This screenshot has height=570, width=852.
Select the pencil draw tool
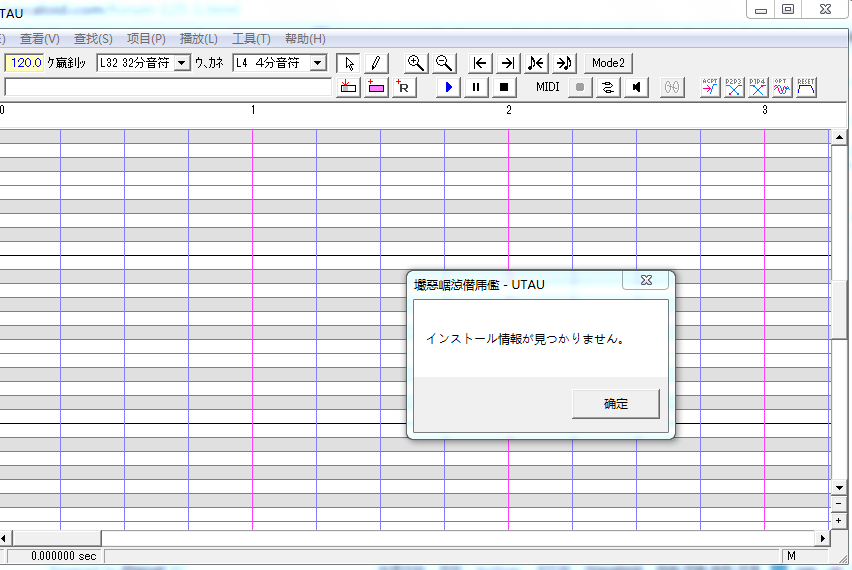[375, 63]
